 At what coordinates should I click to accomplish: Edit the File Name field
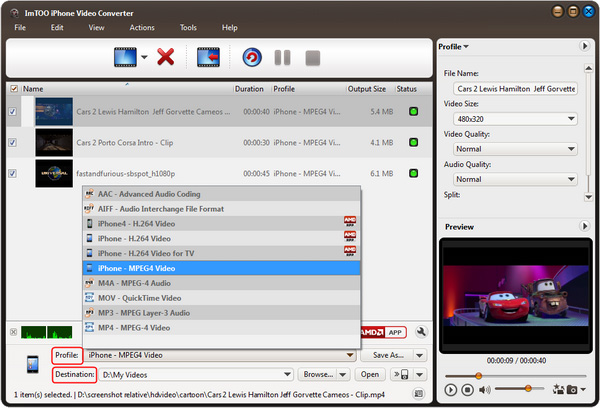click(515, 89)
